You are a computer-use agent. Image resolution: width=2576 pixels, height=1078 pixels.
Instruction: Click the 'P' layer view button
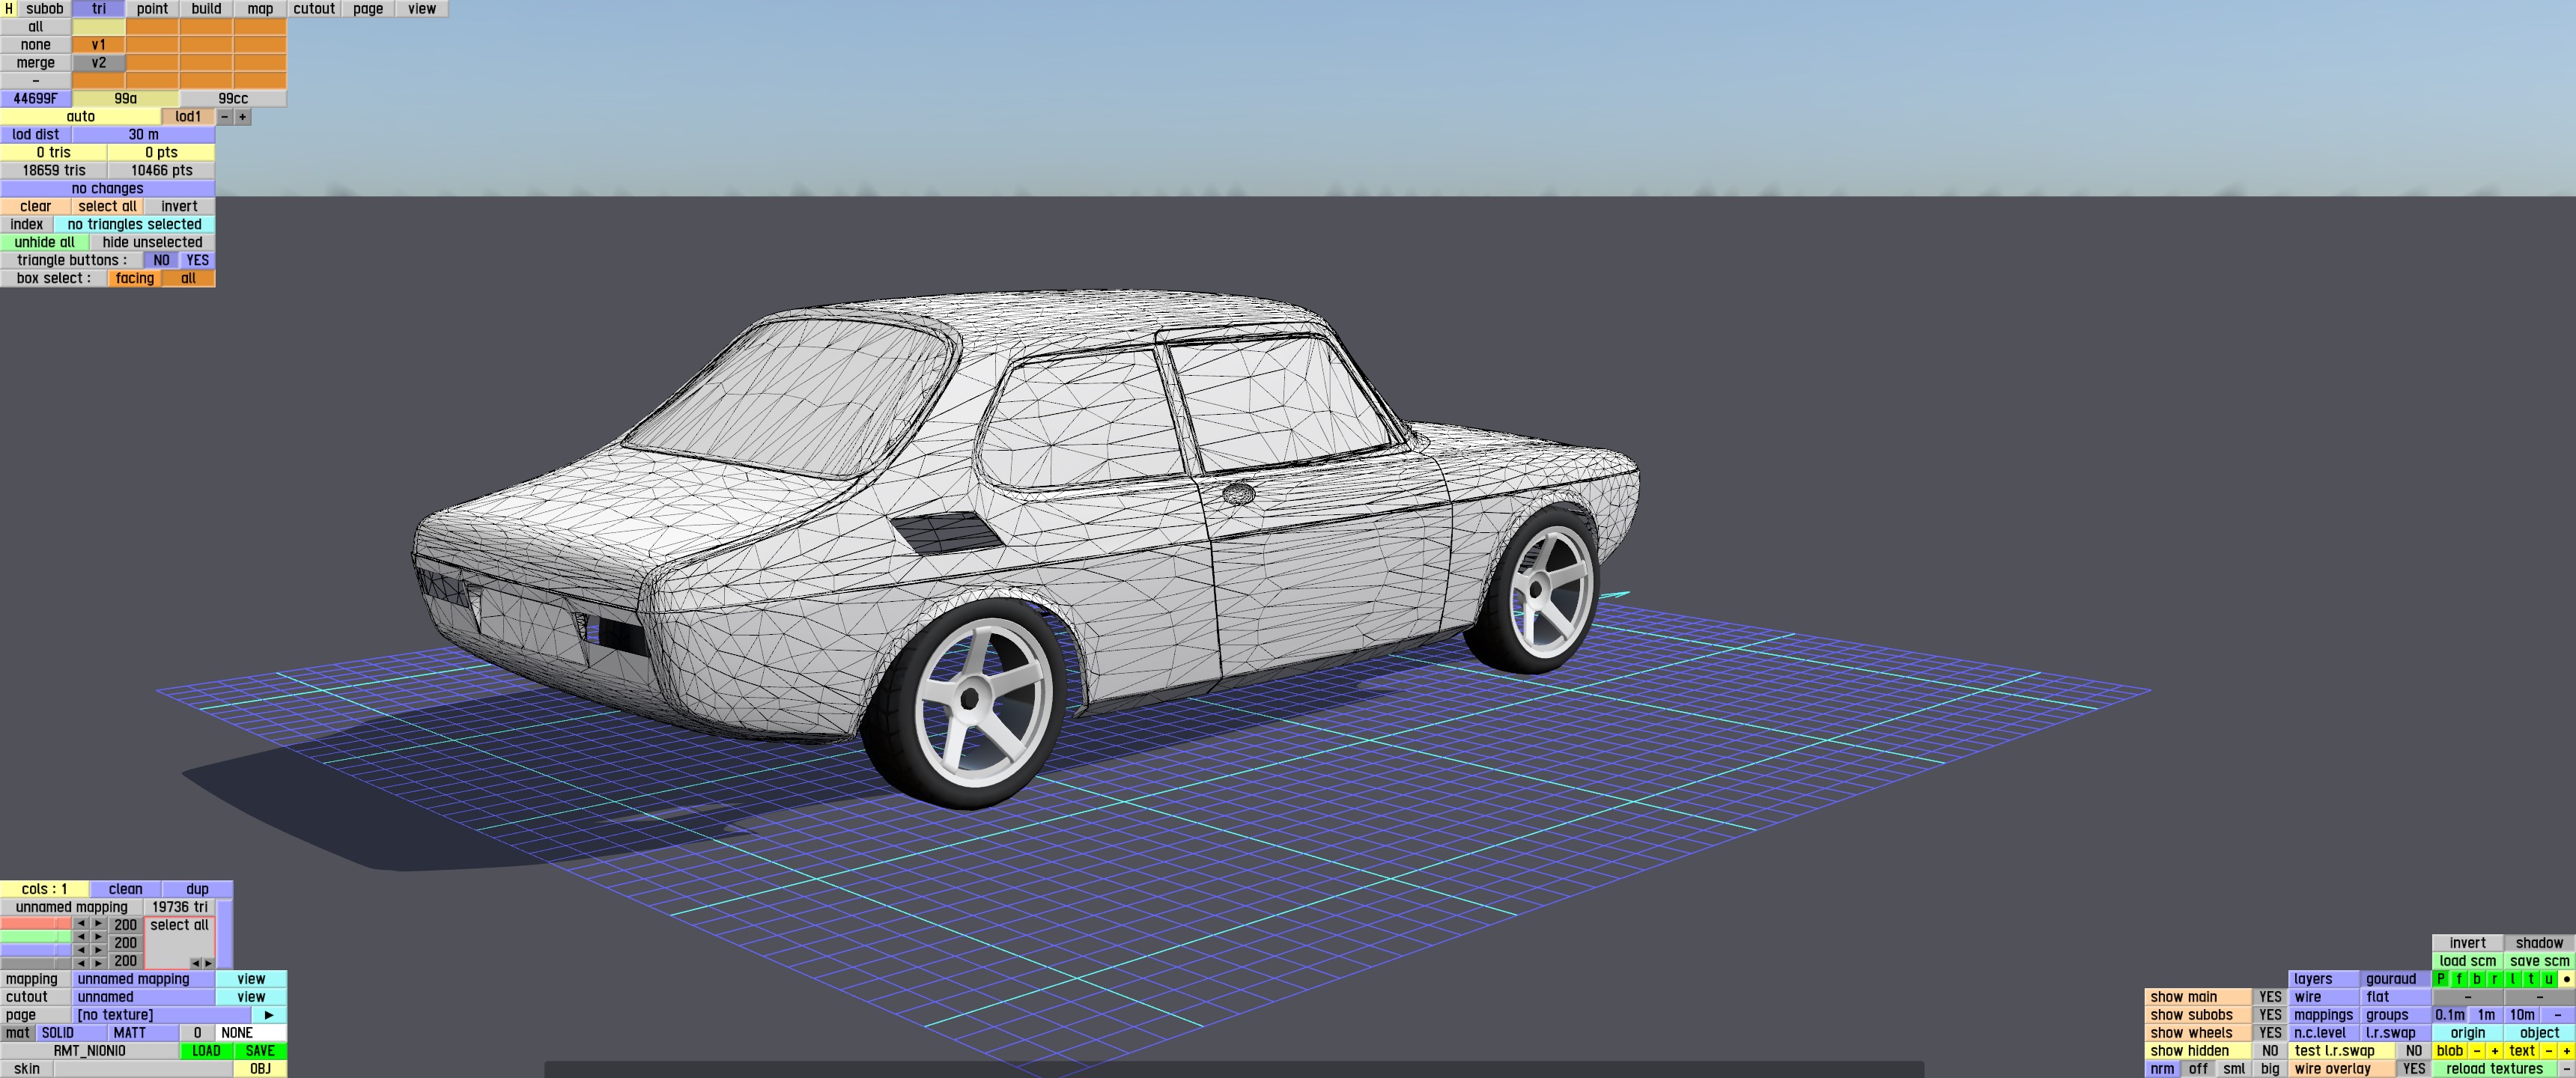[2441, 979]
